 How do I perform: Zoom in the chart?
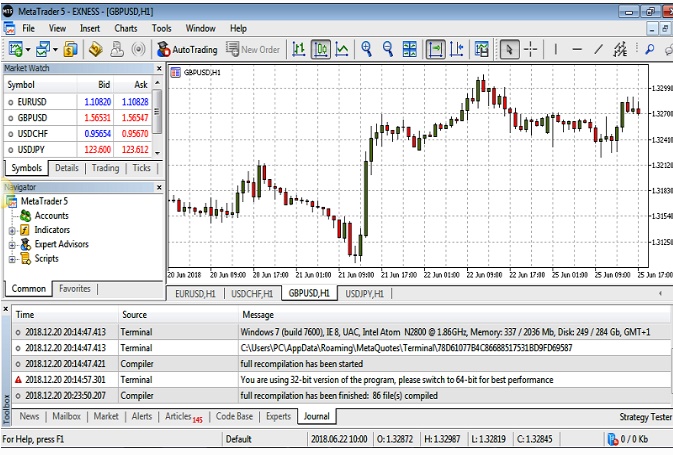[x=367, y=49]
